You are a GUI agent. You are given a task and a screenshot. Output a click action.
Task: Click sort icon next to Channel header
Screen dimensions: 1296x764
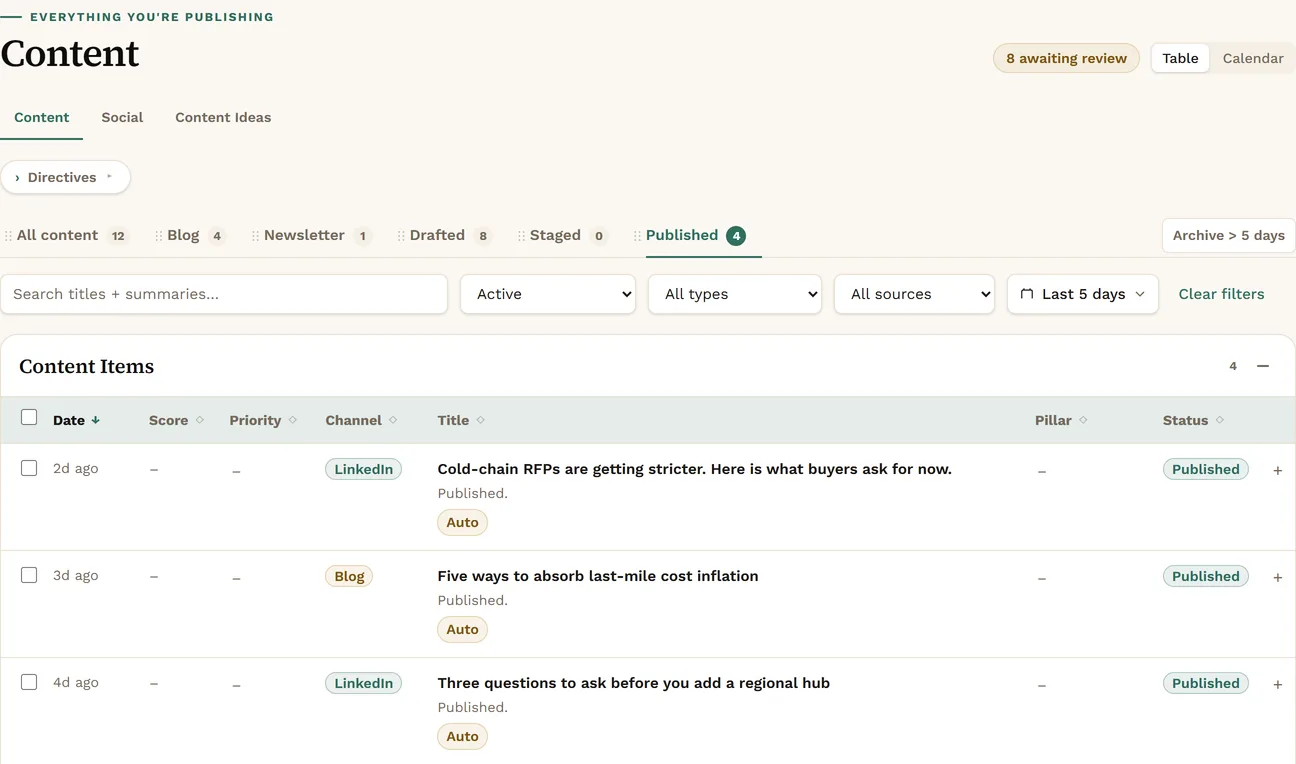[393, 420]
